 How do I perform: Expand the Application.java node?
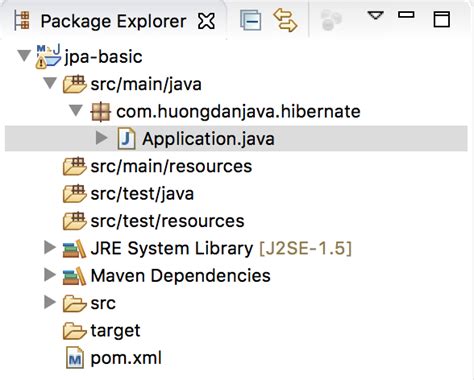tap(101, 138)
